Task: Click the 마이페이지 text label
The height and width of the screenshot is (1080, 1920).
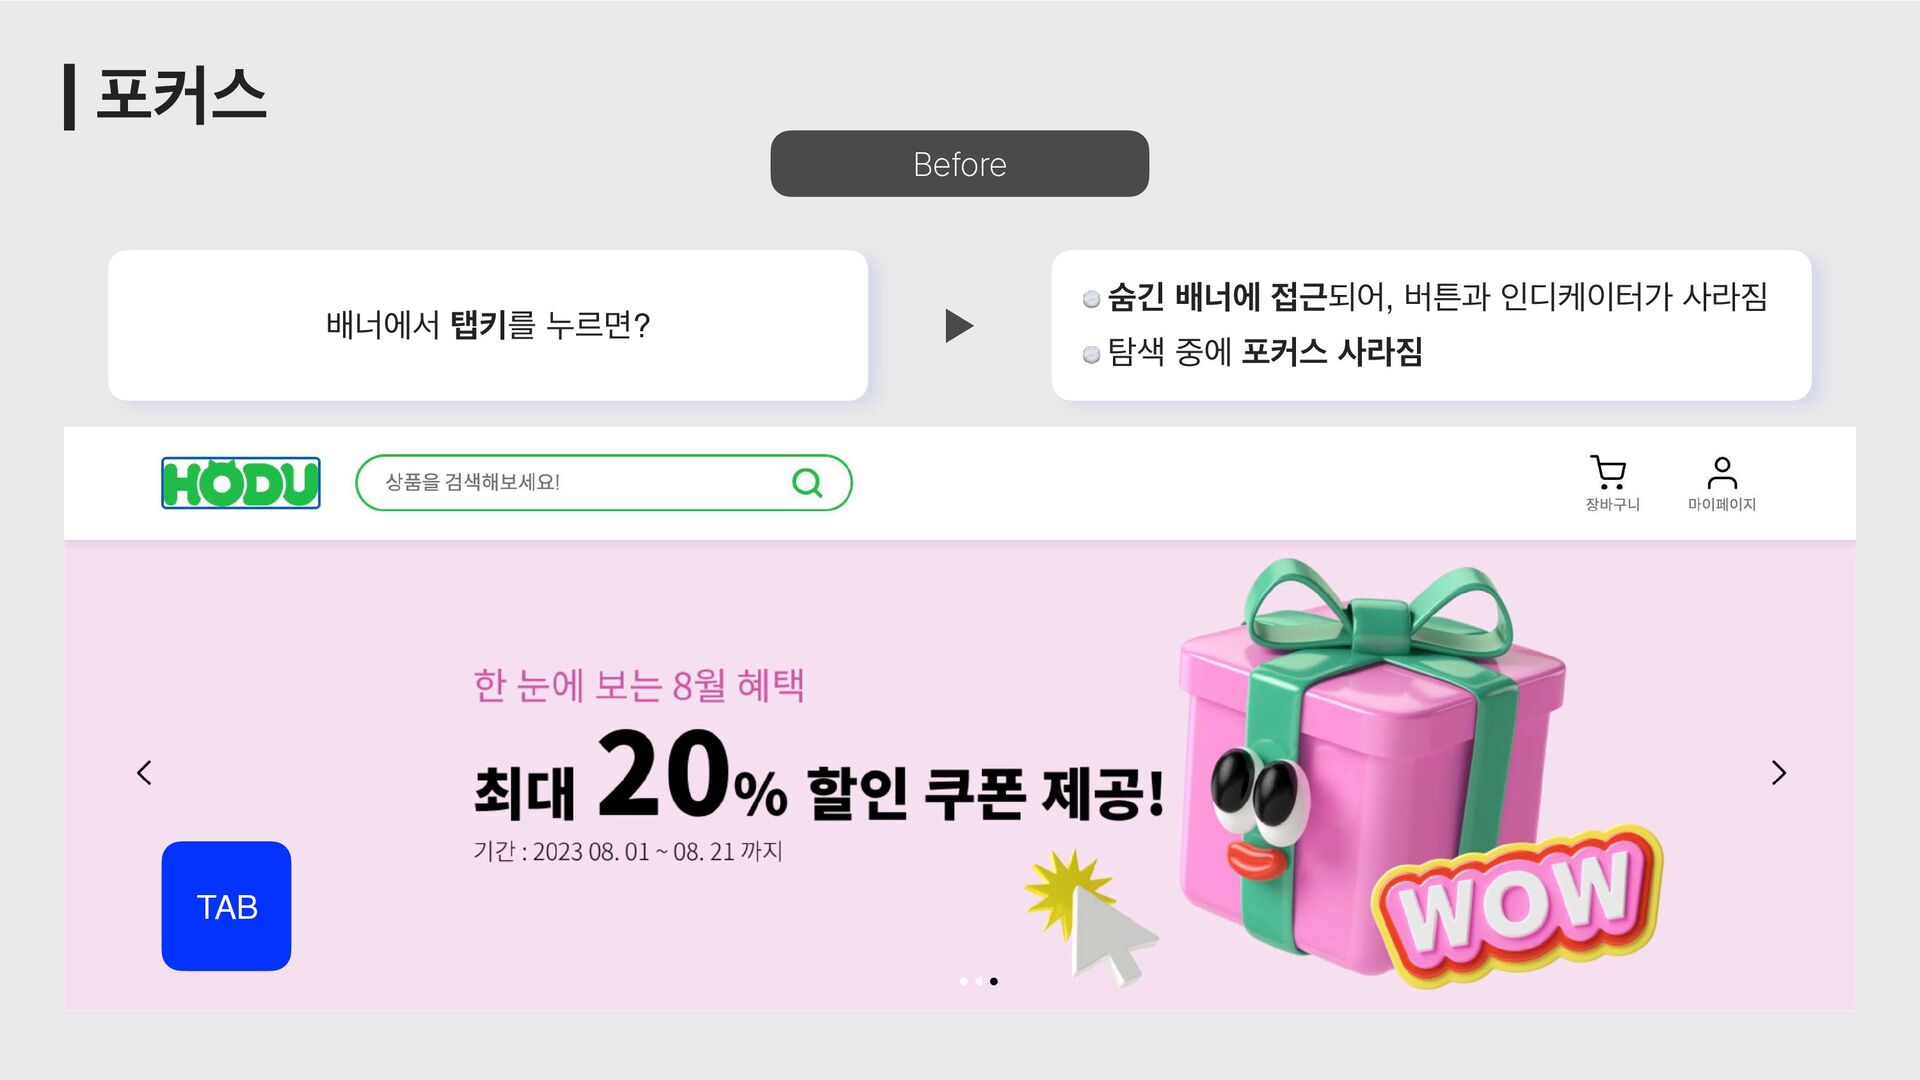Action: [x=1722, y=505]
